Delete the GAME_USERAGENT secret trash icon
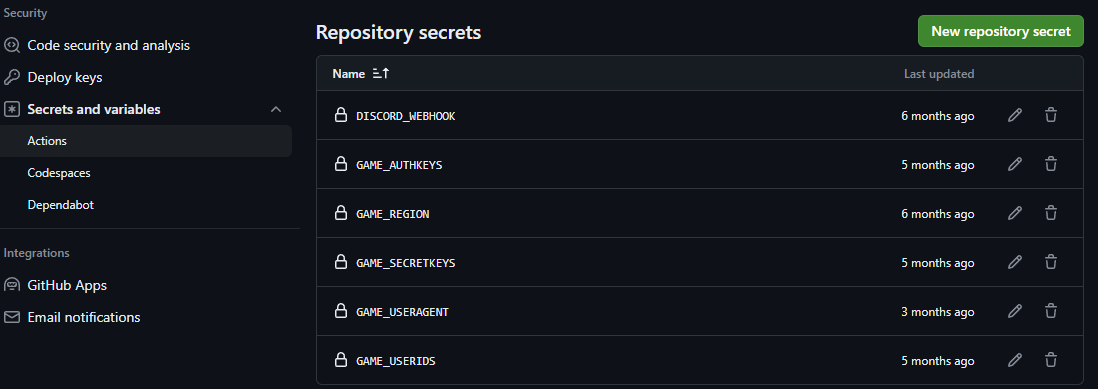The width and height of the screenshot is (1098, 389). coord(1050,311)
